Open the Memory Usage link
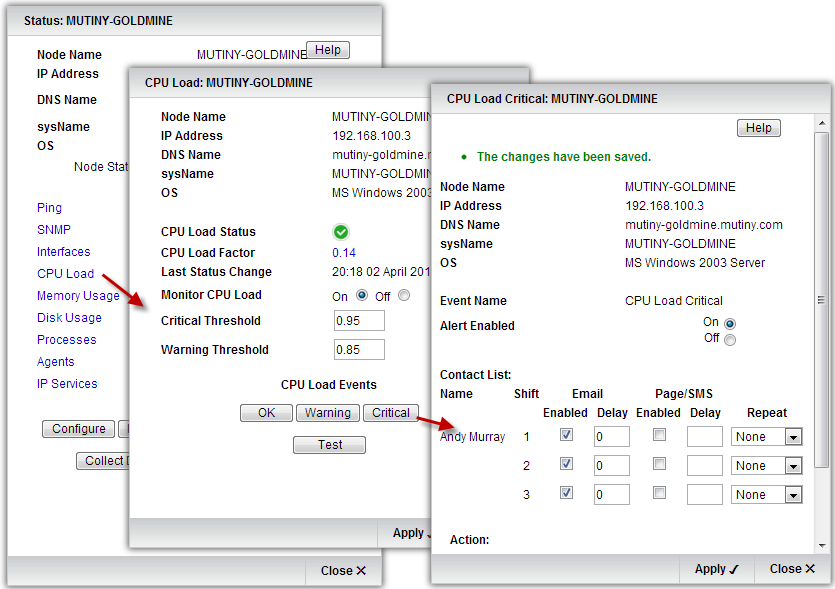This screenshot has width=835, height=589. click(x=78, y=296)
